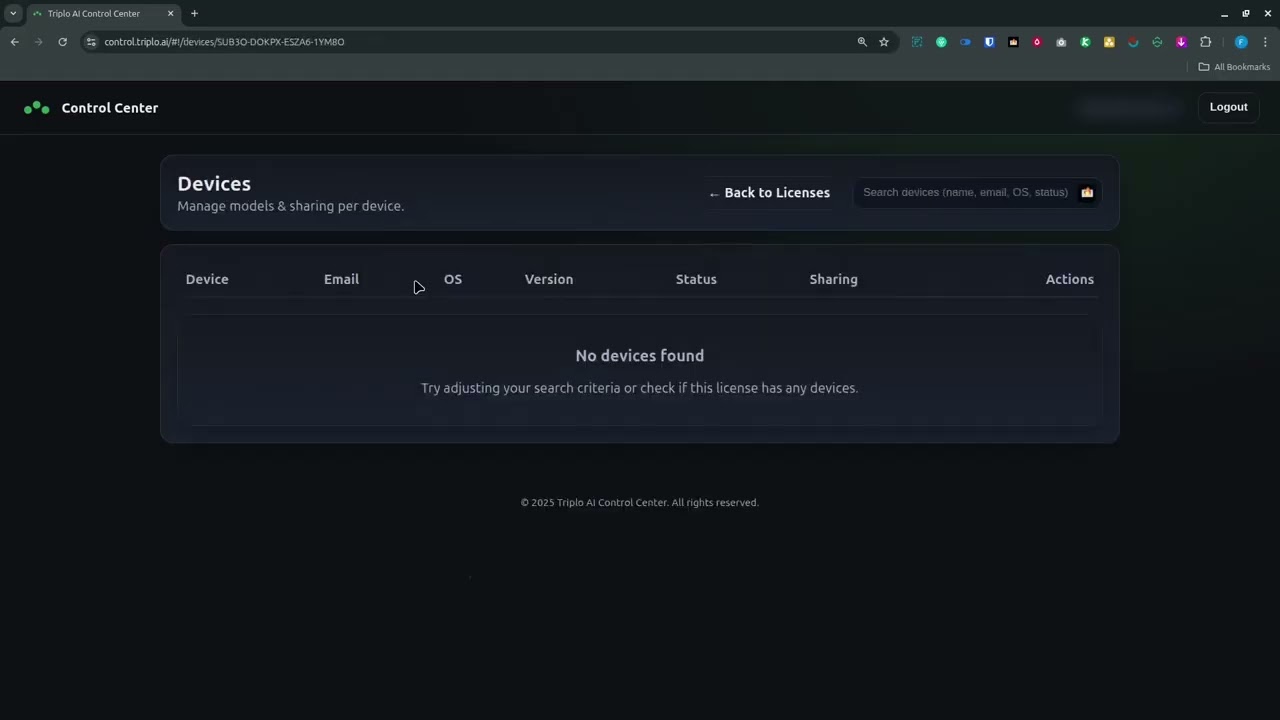Open the gray camera extension icon
This screenshot has width=1280, height=720.
click(1061, 42)
